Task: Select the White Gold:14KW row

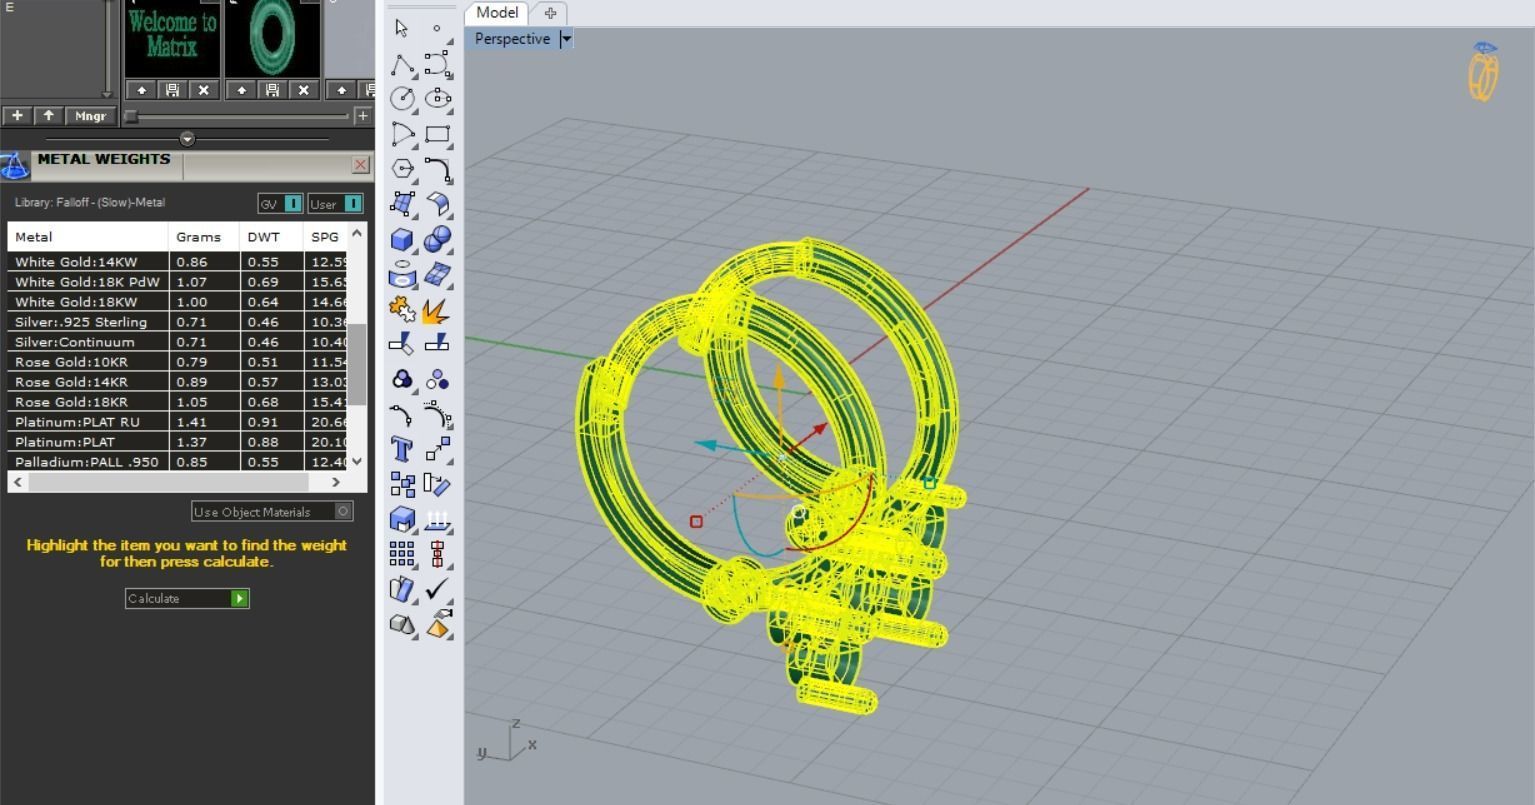Action: tap(177, 262)
